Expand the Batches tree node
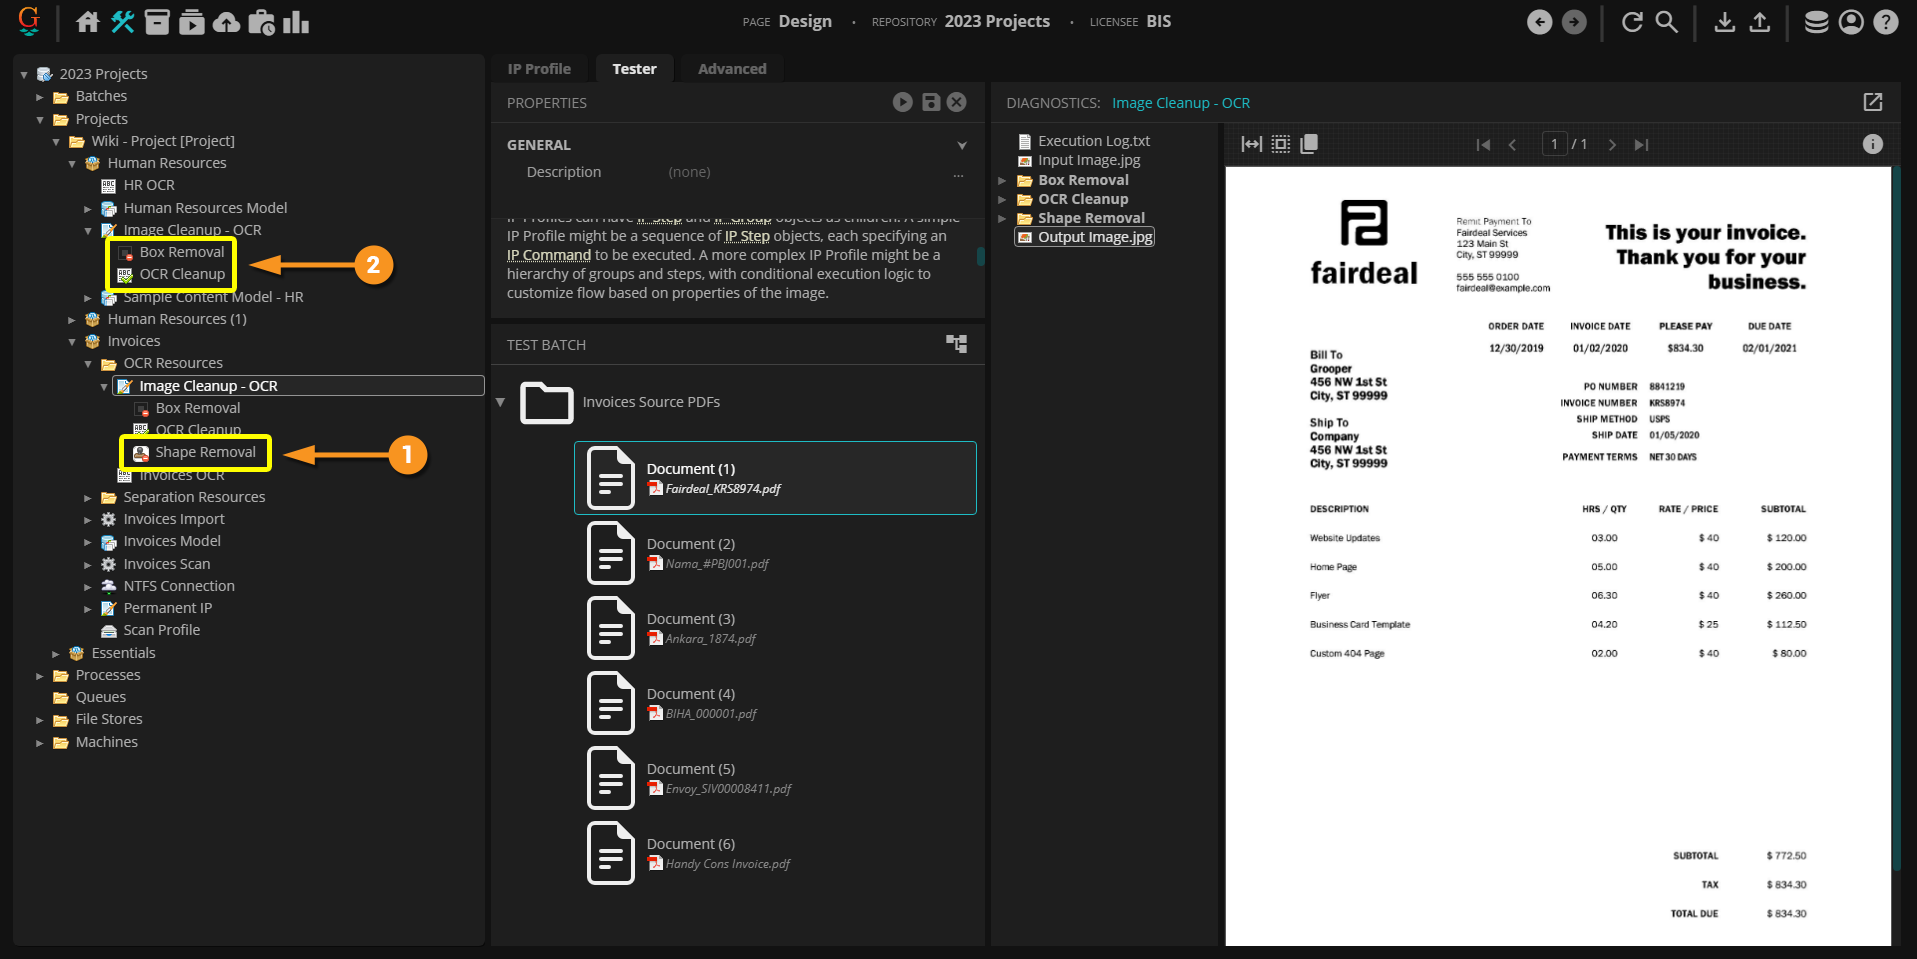 click(40, 97)
